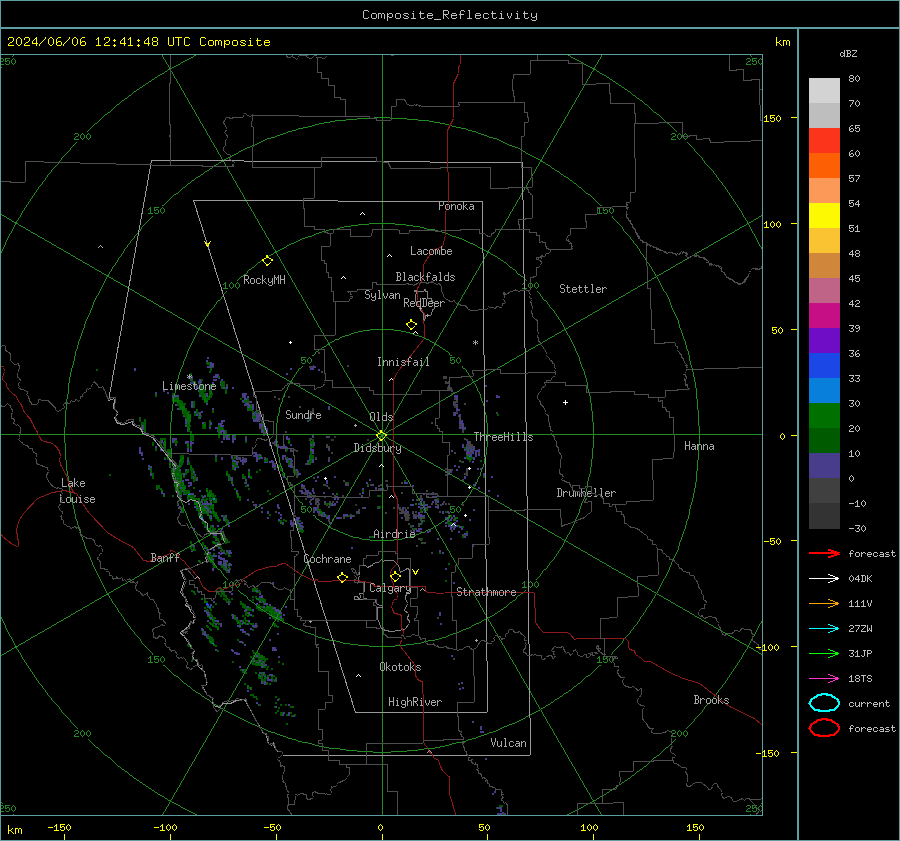Click the Okotoks city label
The width and height of the screenshot is (900, 841).
400,667
